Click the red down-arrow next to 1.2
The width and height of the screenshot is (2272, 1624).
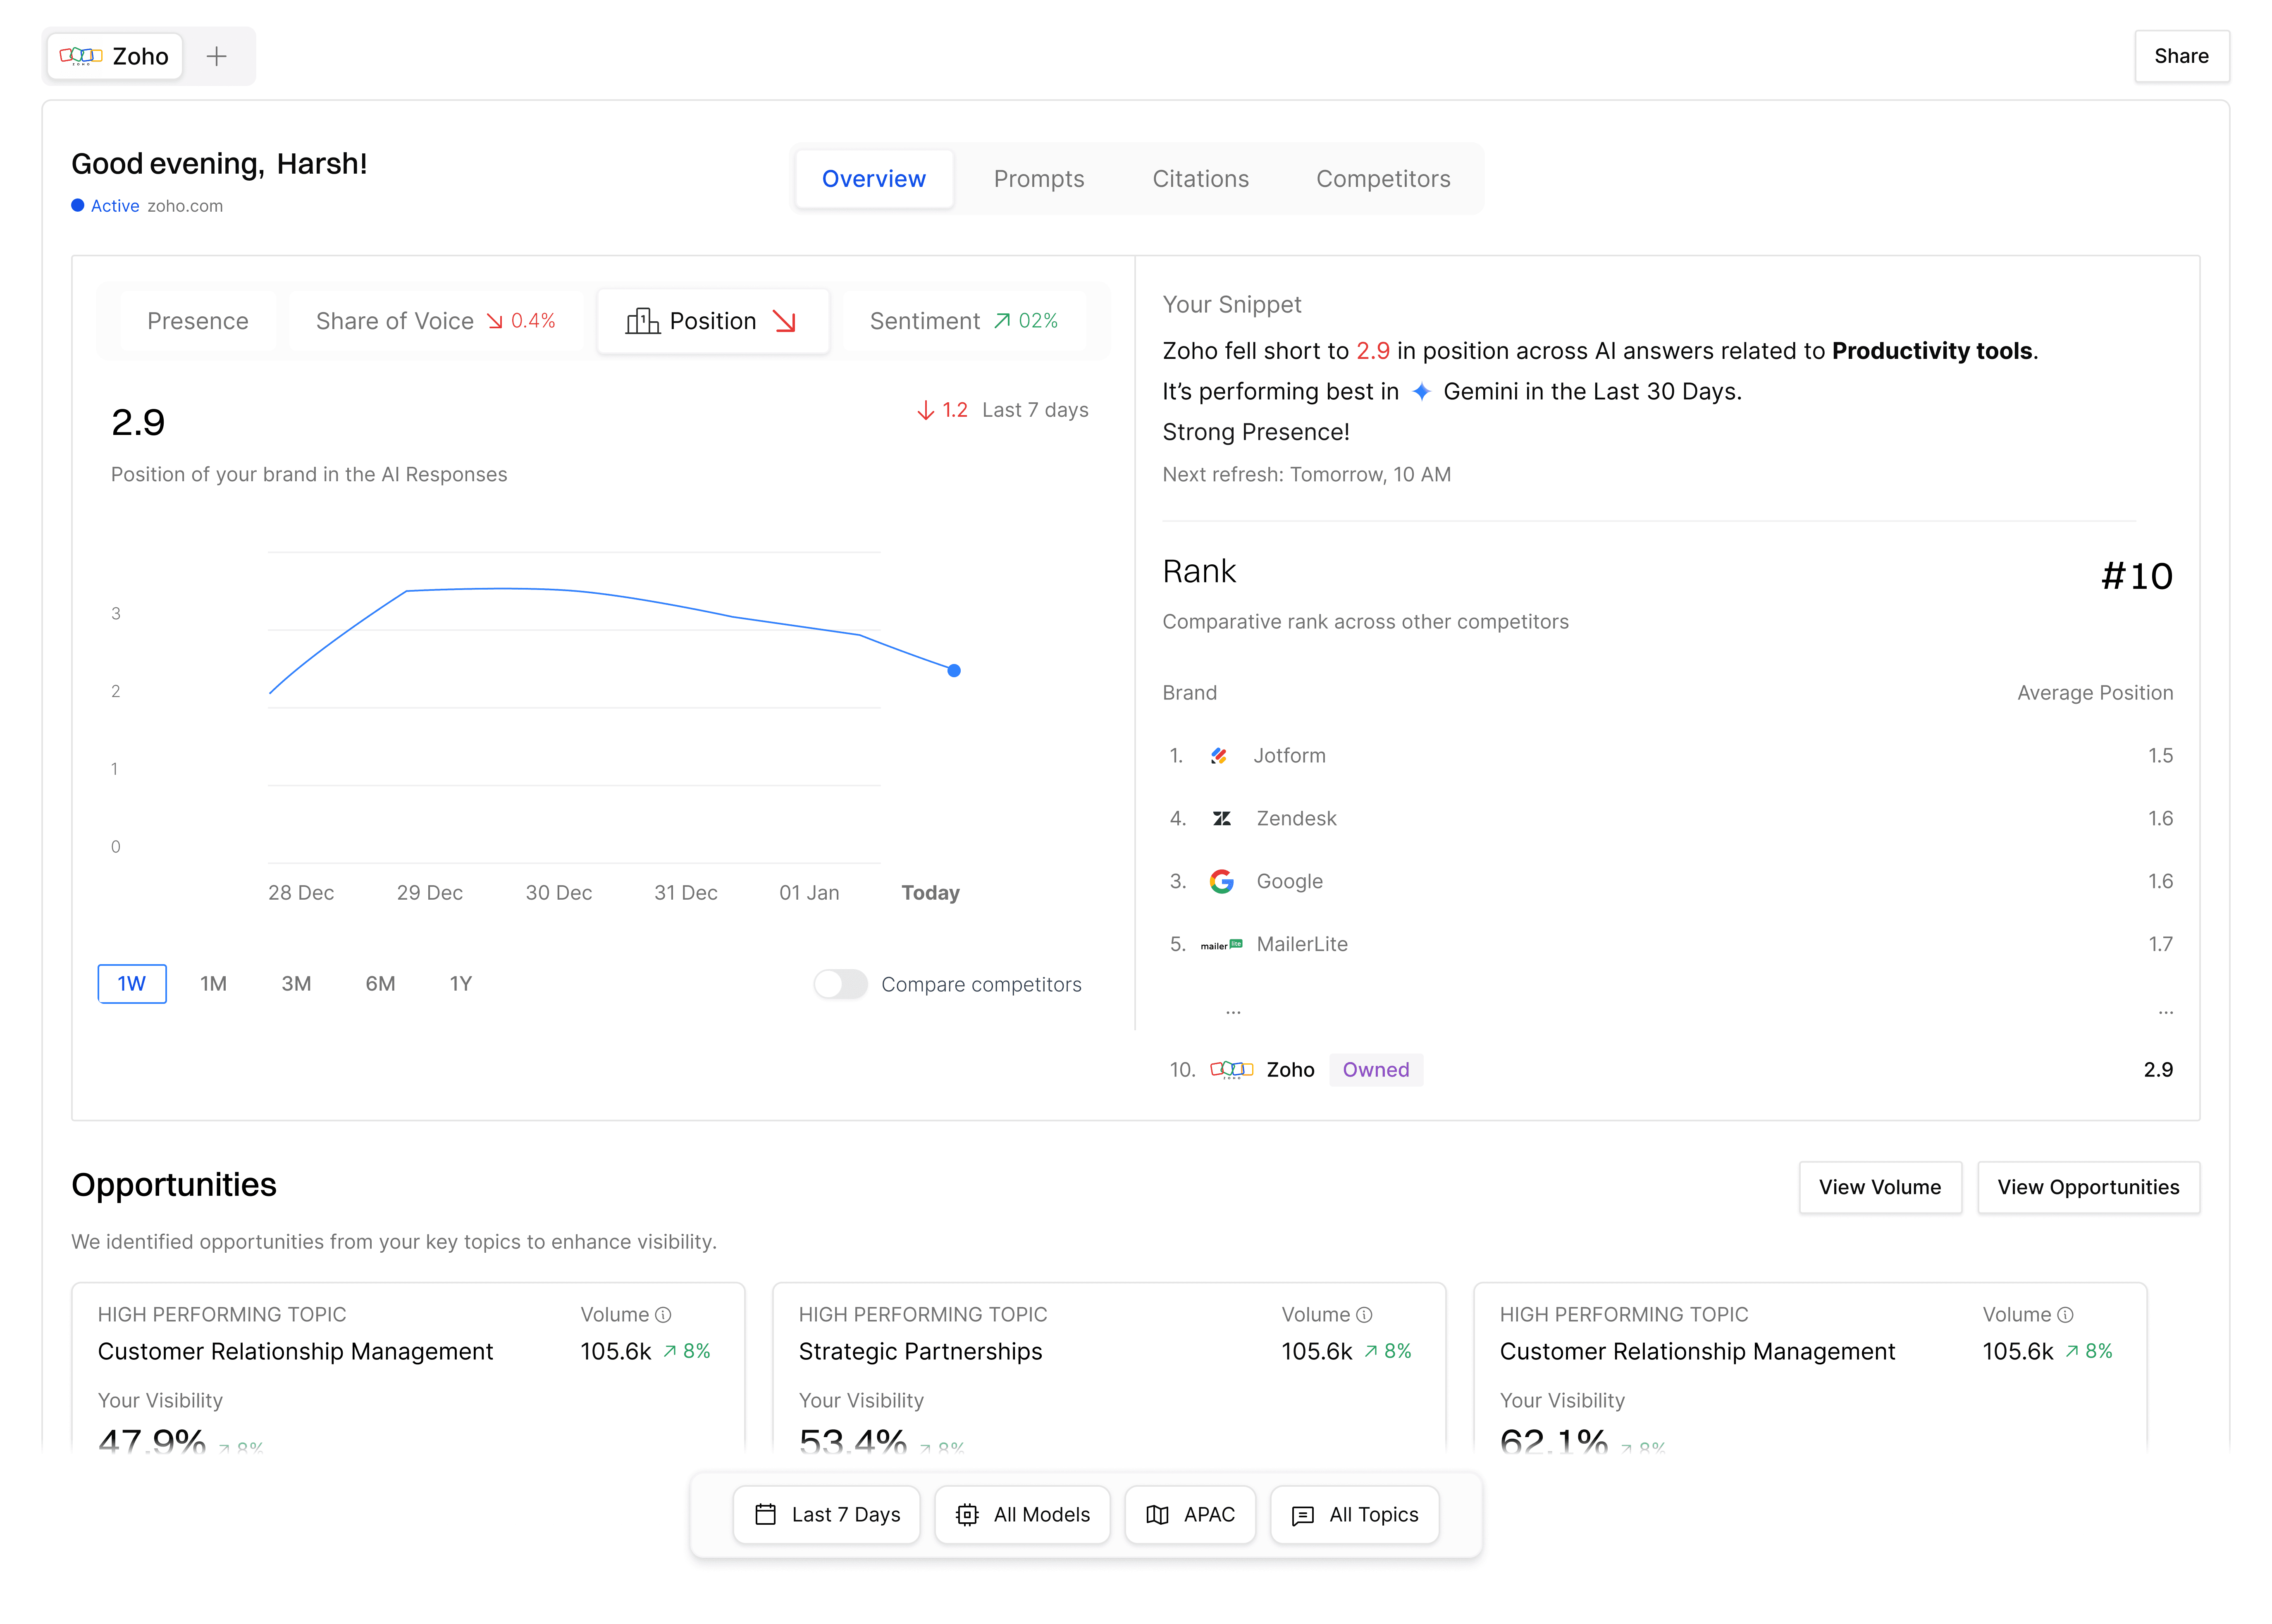coord(925,410)
